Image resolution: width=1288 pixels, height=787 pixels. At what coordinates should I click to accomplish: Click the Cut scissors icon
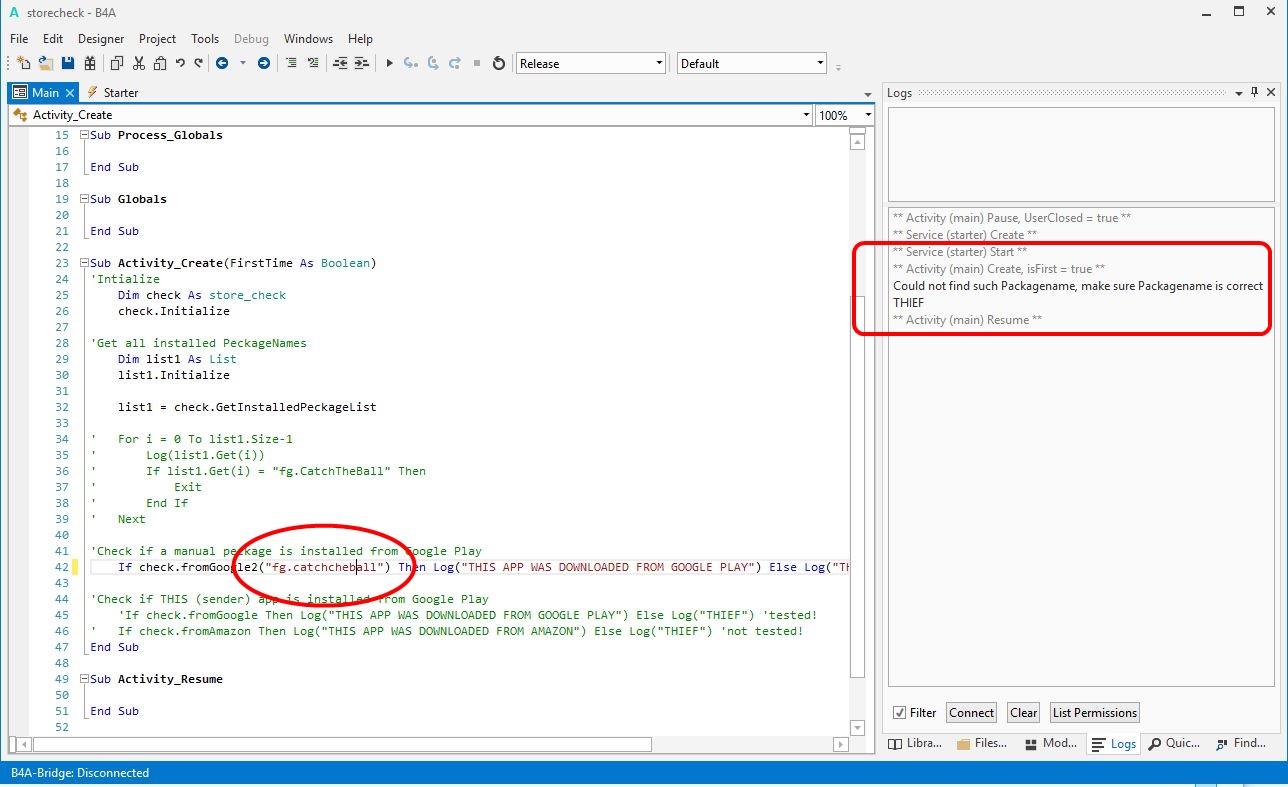pyautogui.click(x=138, y=63)
